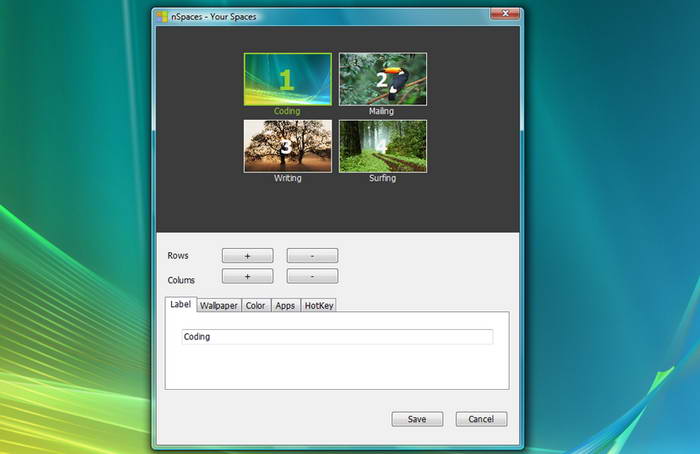The image size is (700, 454).
Task: Click the nSpaces - Your Spaces title
Action: 214,17
